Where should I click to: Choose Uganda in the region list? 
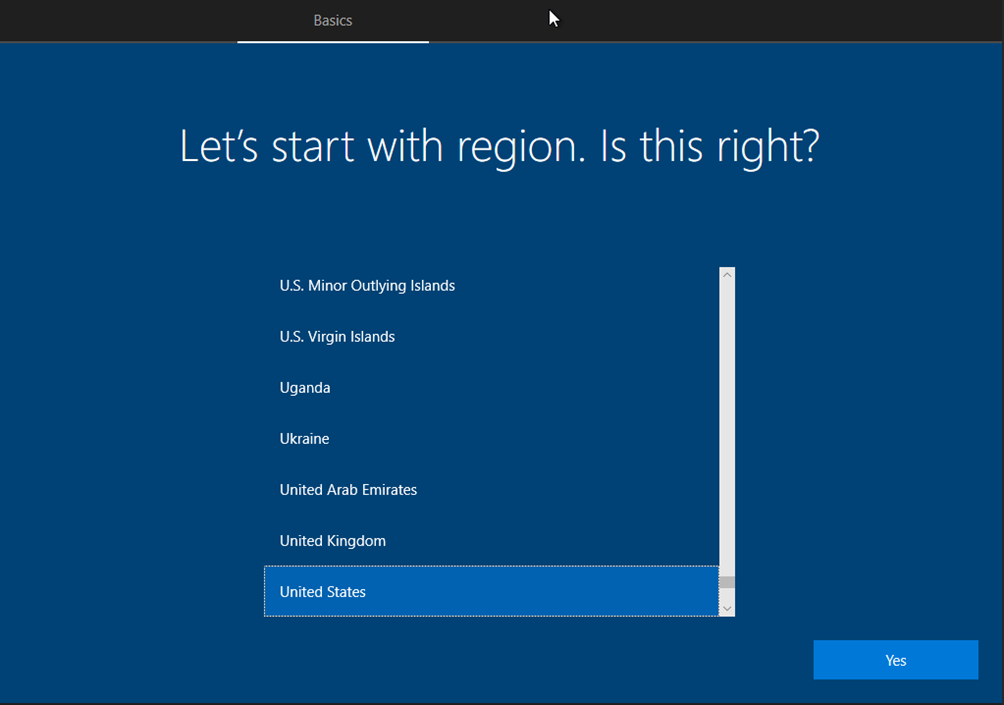pos(491,388)
